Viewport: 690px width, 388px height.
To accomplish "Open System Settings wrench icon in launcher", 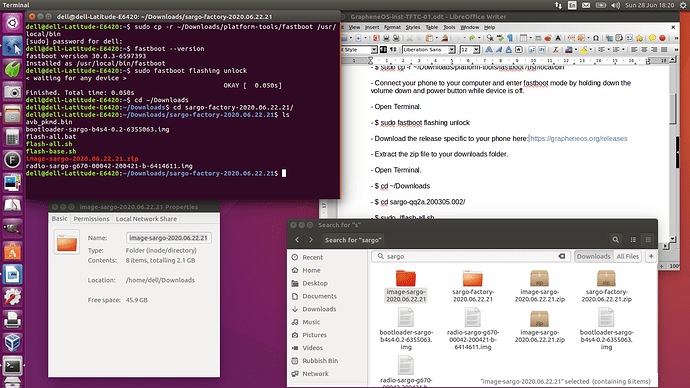I will (12, 297).
